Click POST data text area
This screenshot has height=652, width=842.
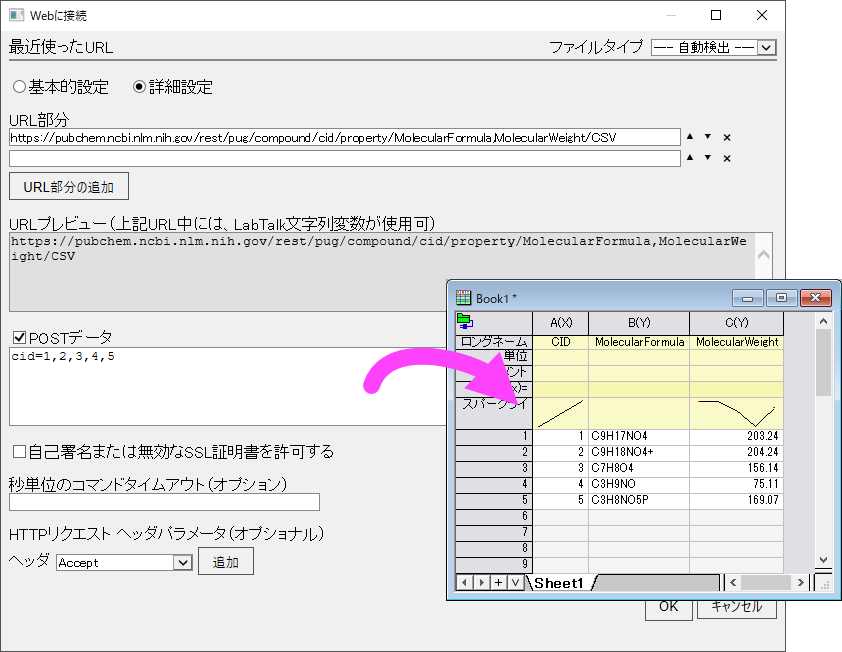(x=228, y=386)
